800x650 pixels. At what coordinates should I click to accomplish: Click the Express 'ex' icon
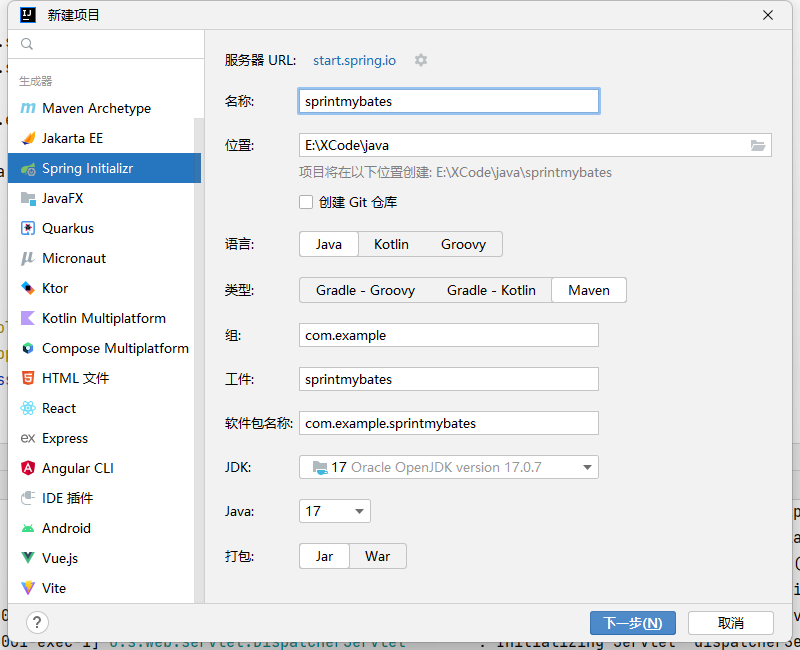click(x=28, y=438)
